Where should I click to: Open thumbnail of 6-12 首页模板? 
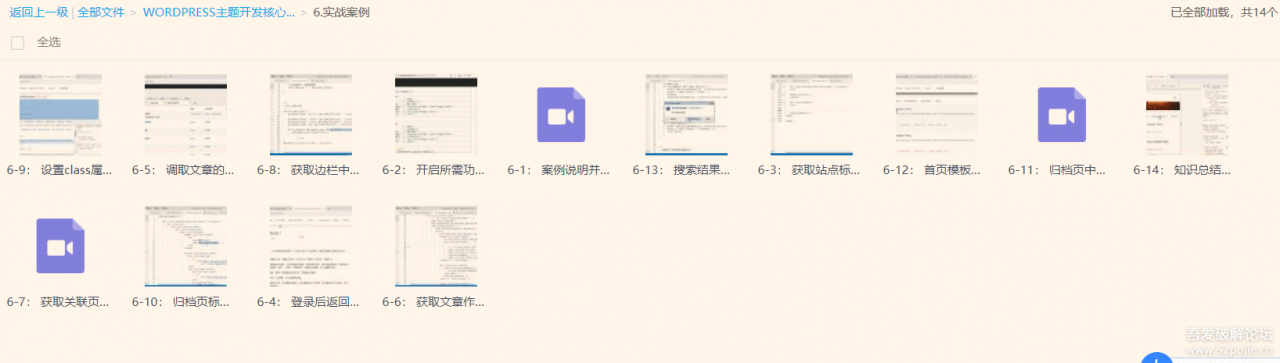[936, 114]
